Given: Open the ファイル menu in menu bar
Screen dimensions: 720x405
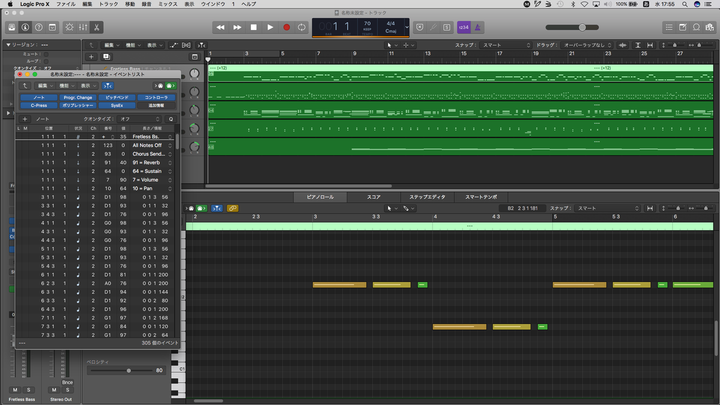Looking at the screenshot, I should (66, 4).
